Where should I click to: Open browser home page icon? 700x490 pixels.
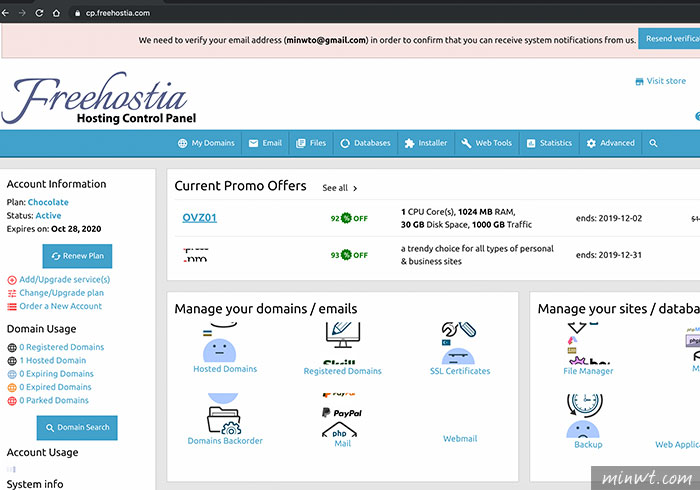pyautogui.click(x=56, y=13)
